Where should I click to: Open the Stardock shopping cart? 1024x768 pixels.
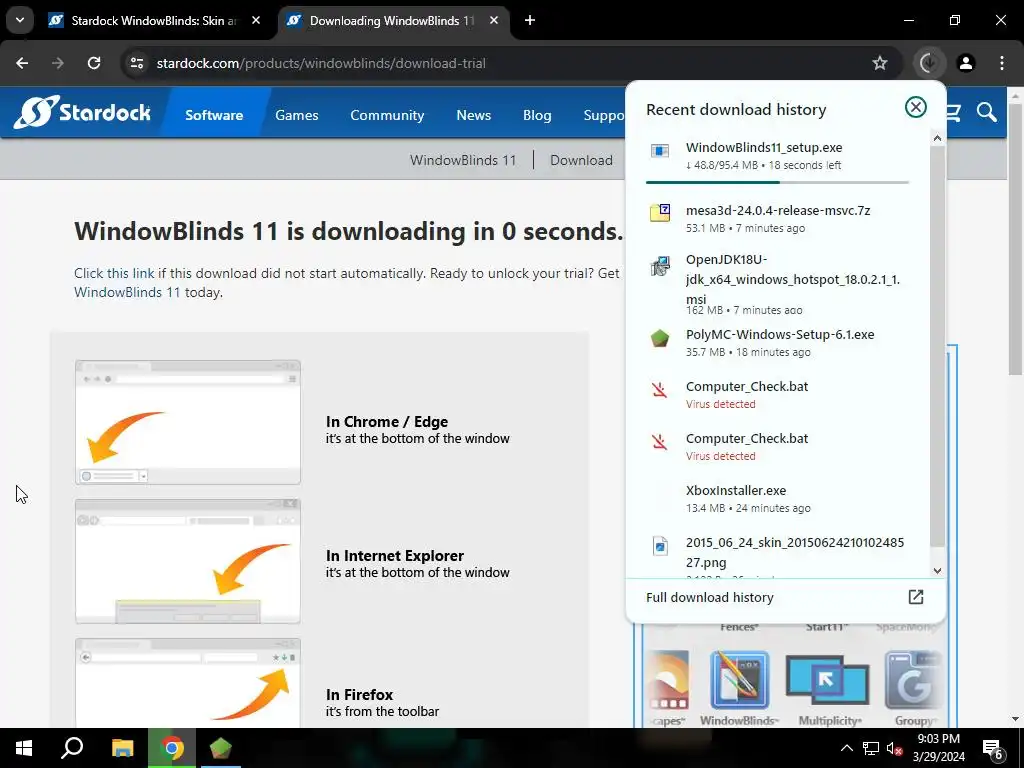pyautogui.click(x=953, y=112)
